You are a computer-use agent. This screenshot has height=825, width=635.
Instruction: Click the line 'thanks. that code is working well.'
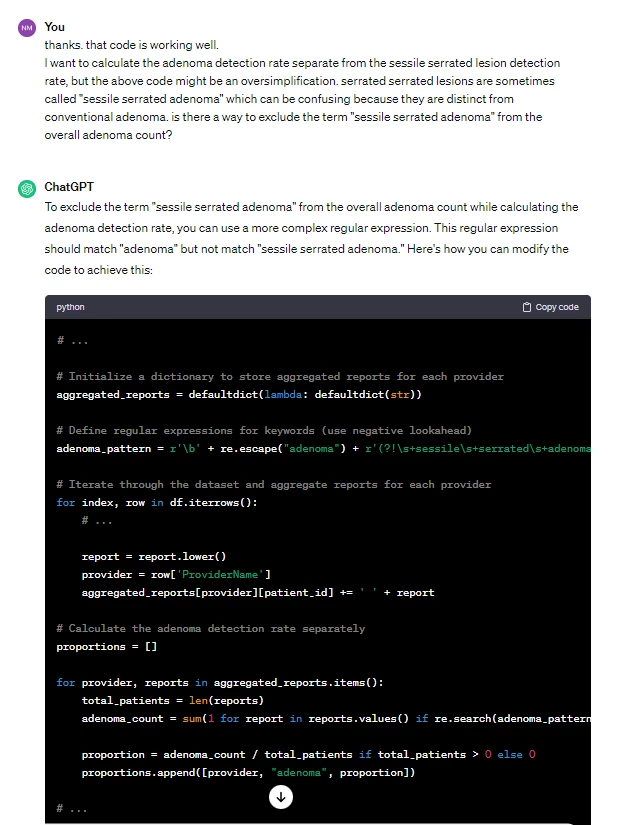132,45
